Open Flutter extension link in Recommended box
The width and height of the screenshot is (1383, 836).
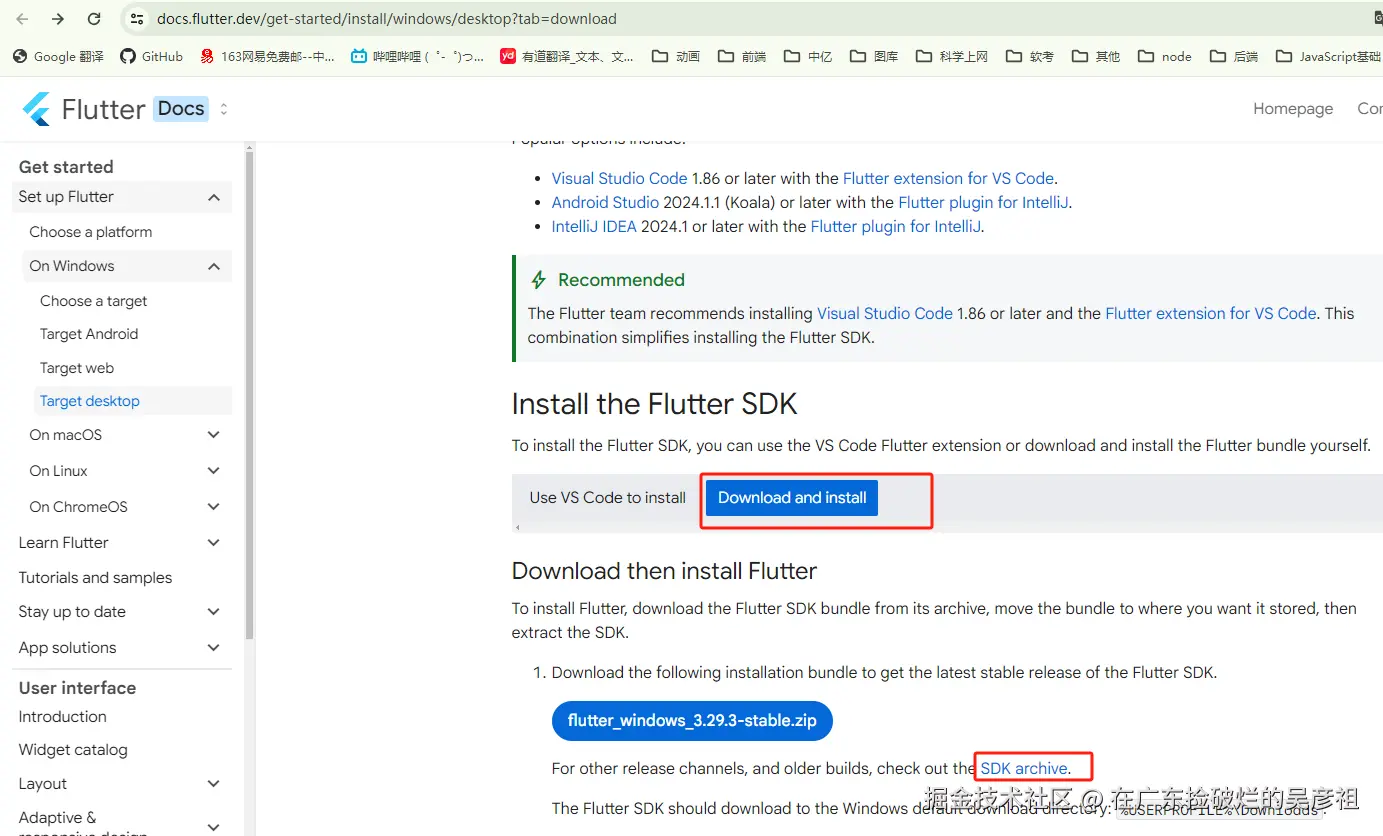(1210, 313)
